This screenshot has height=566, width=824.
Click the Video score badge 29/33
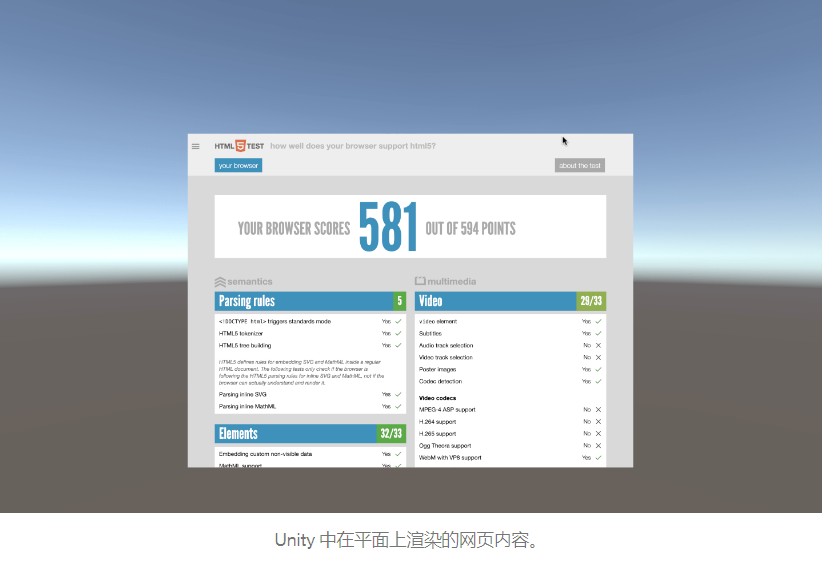coord(591,301)
